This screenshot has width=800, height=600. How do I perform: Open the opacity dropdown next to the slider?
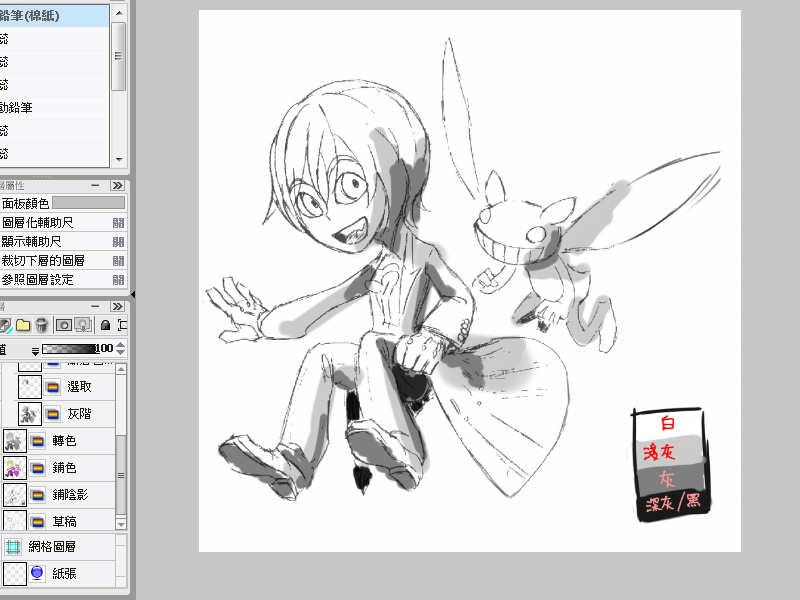(34, 350)
